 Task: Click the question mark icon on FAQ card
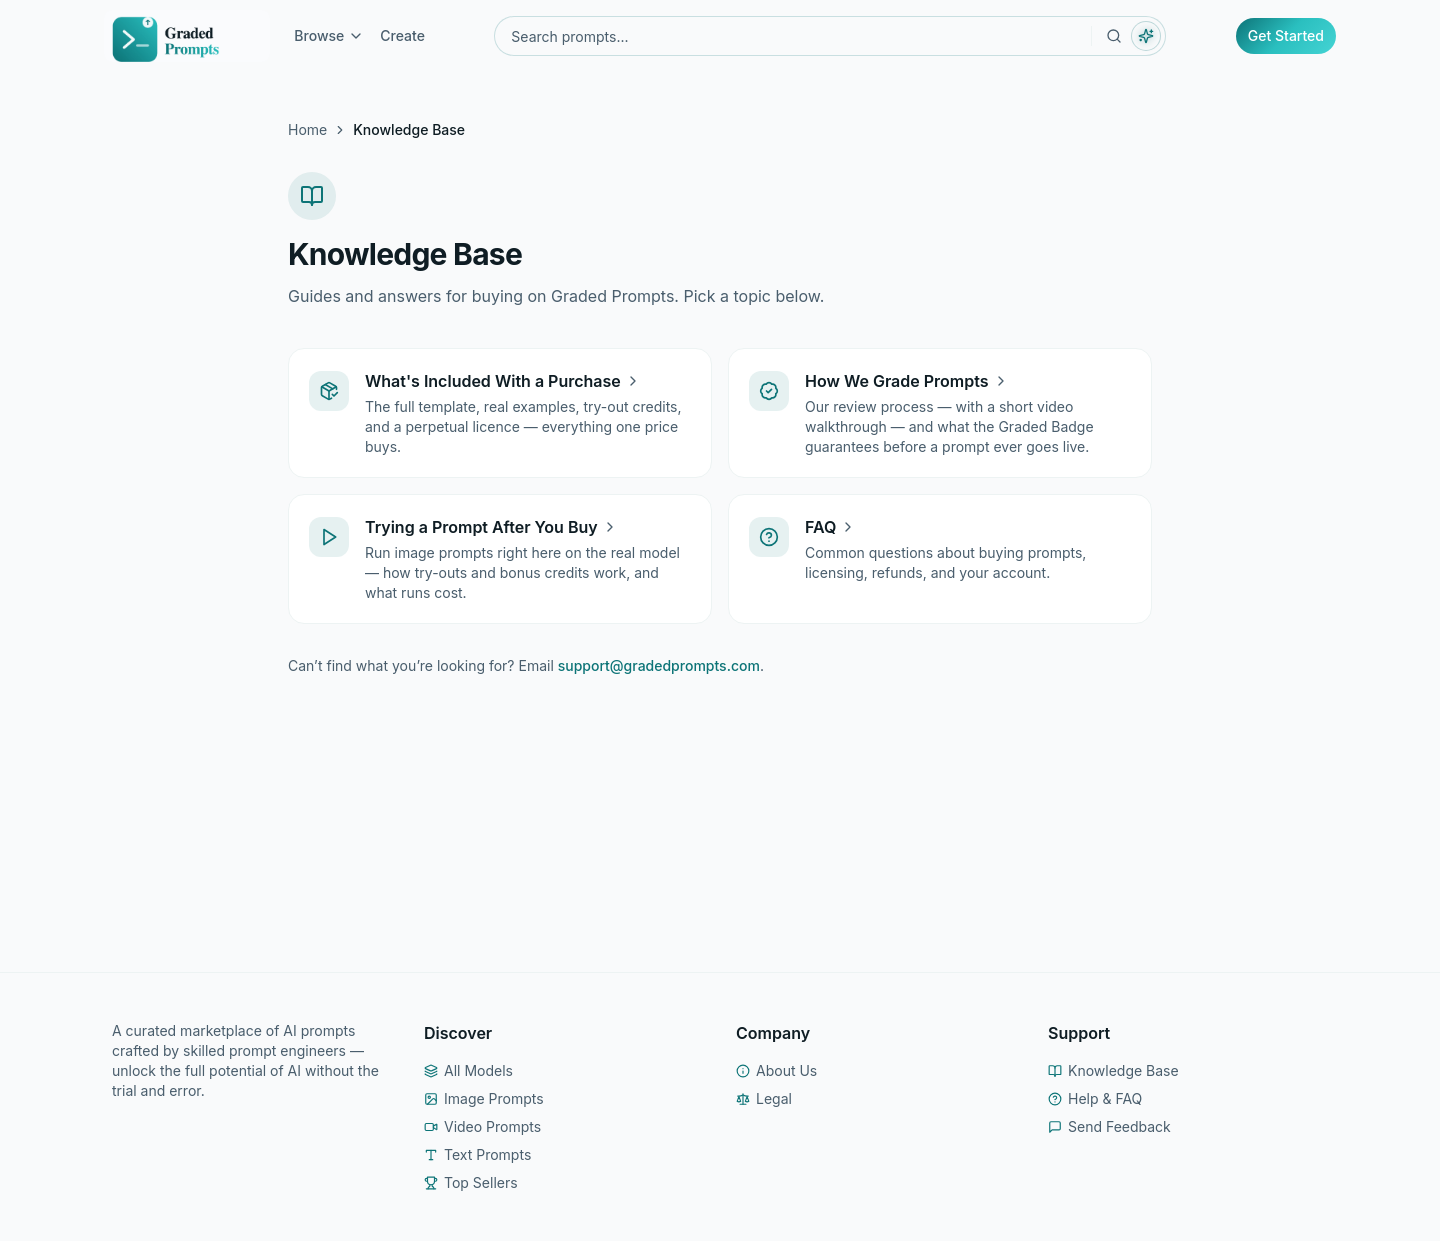pos(769,537)
